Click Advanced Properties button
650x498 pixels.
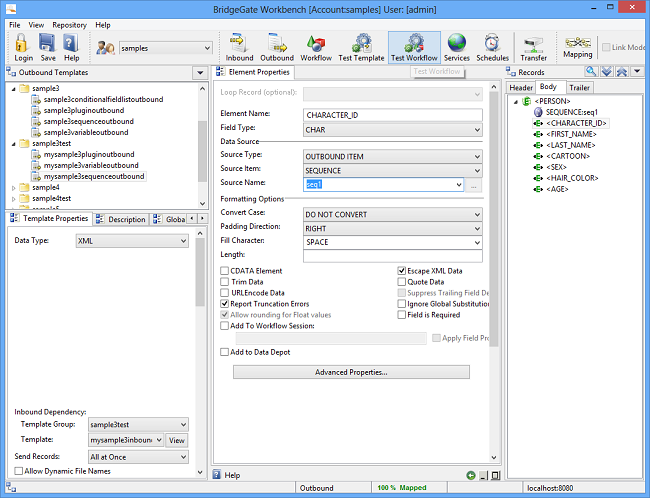[x=351, y=372]
